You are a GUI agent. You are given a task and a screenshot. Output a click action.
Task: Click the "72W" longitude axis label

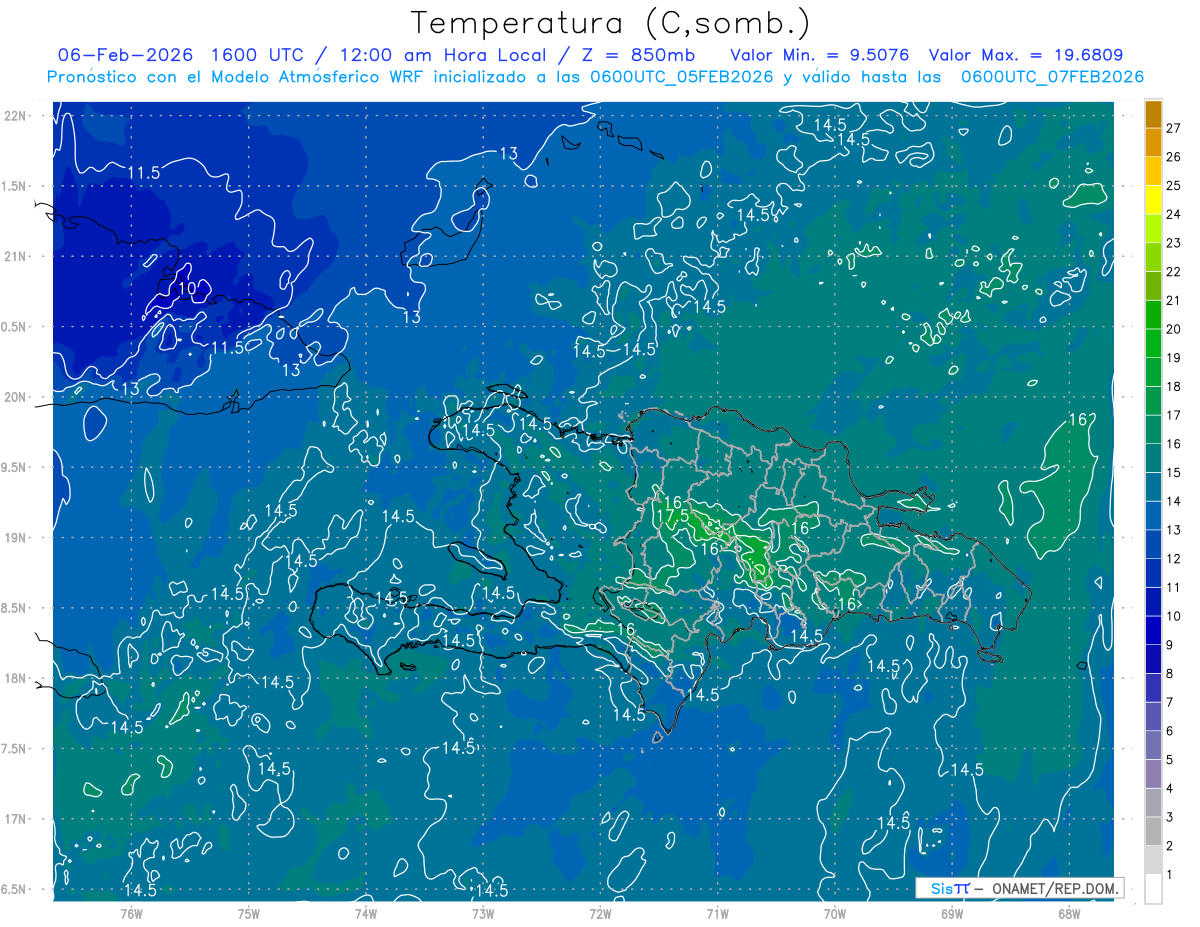click(600, 913)
